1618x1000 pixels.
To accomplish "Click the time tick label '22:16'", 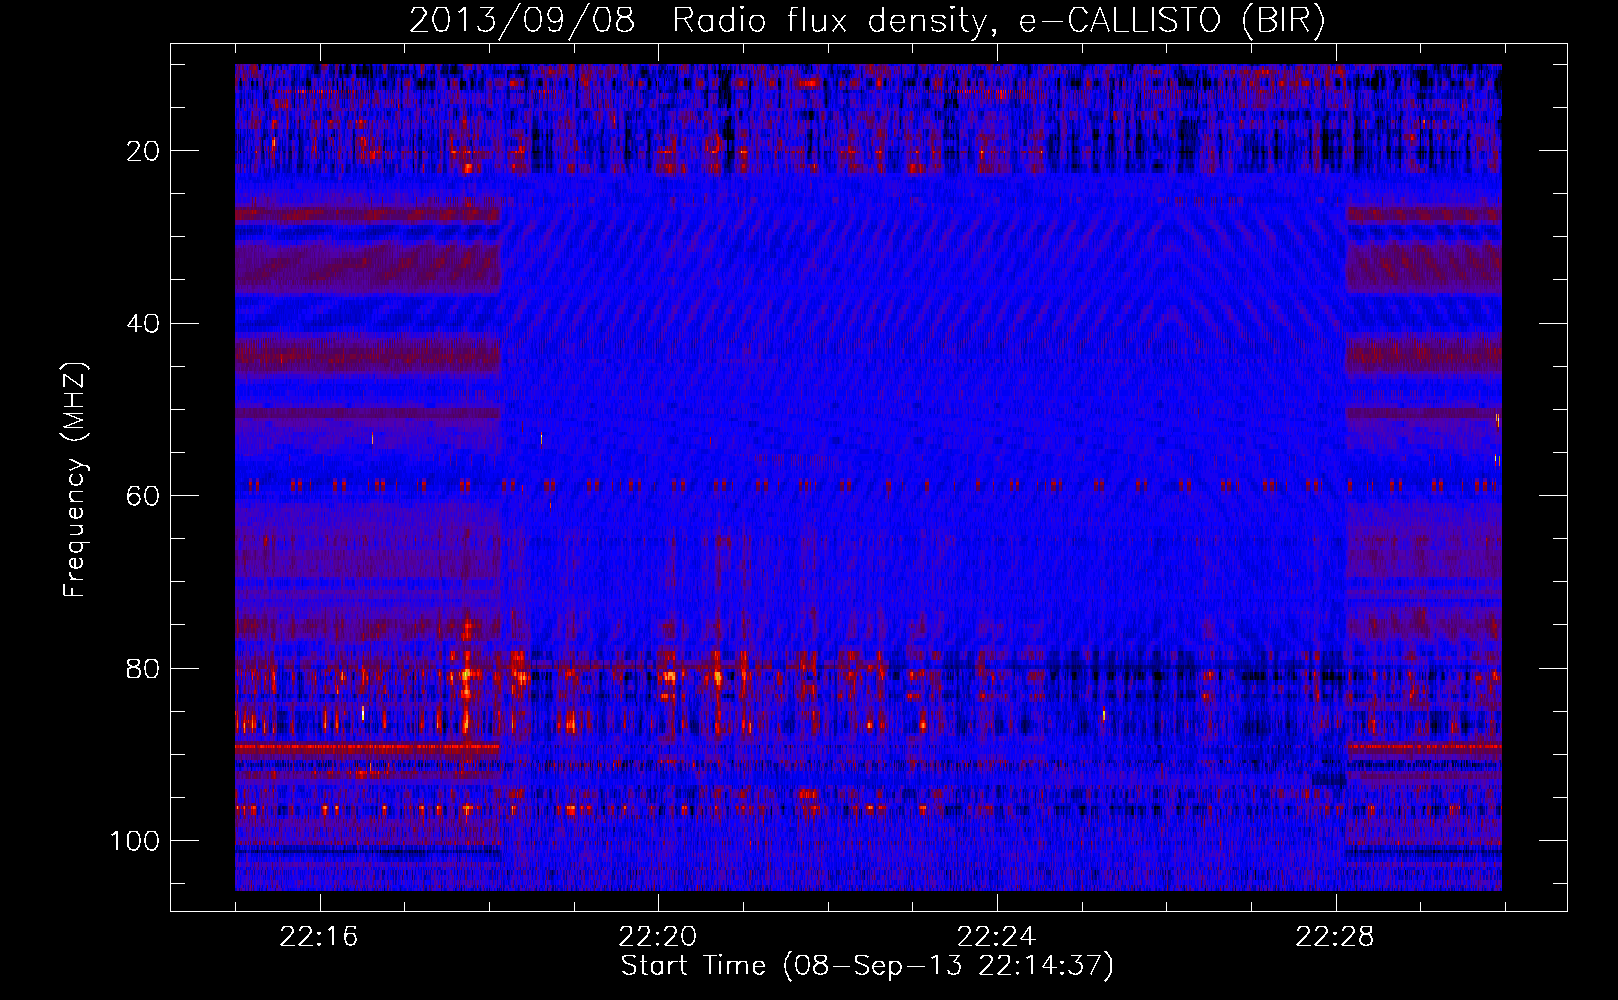I will tap(319, 937).
